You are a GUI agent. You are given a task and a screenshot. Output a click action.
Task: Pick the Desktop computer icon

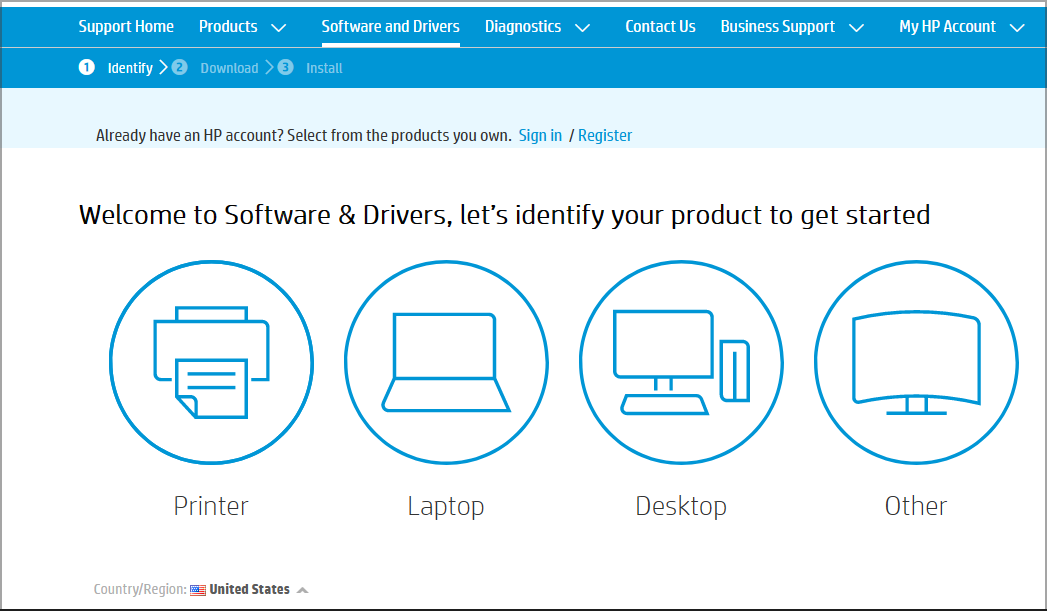click(681, 363)
